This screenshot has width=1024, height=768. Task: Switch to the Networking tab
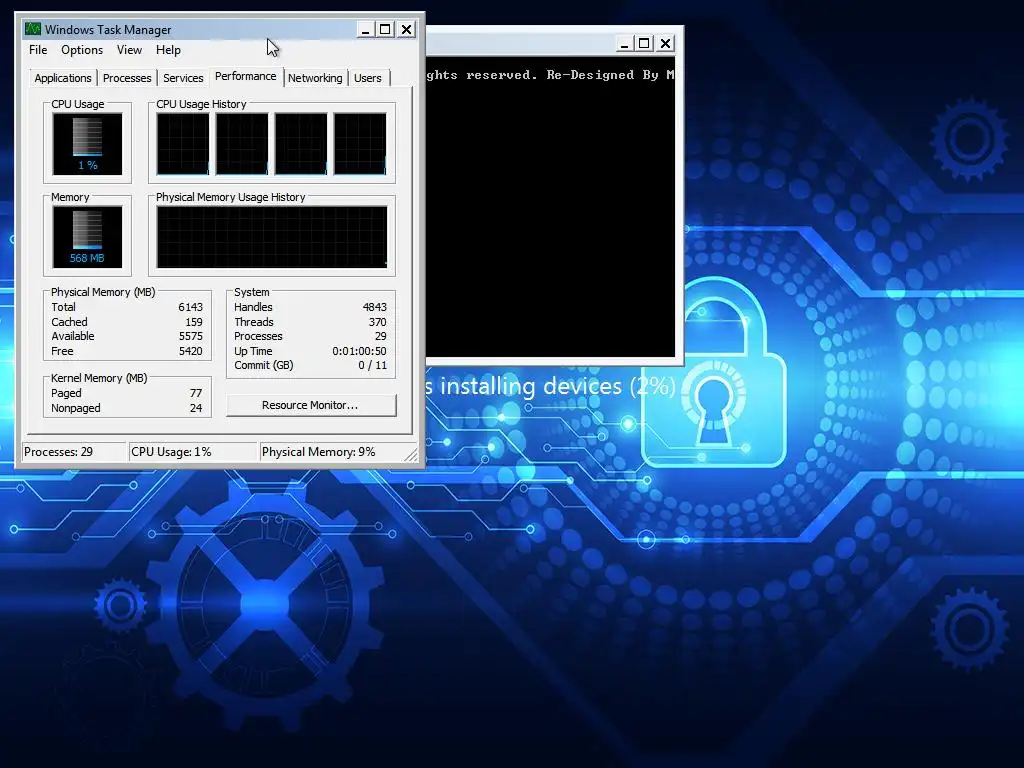[x=315, y=78]
